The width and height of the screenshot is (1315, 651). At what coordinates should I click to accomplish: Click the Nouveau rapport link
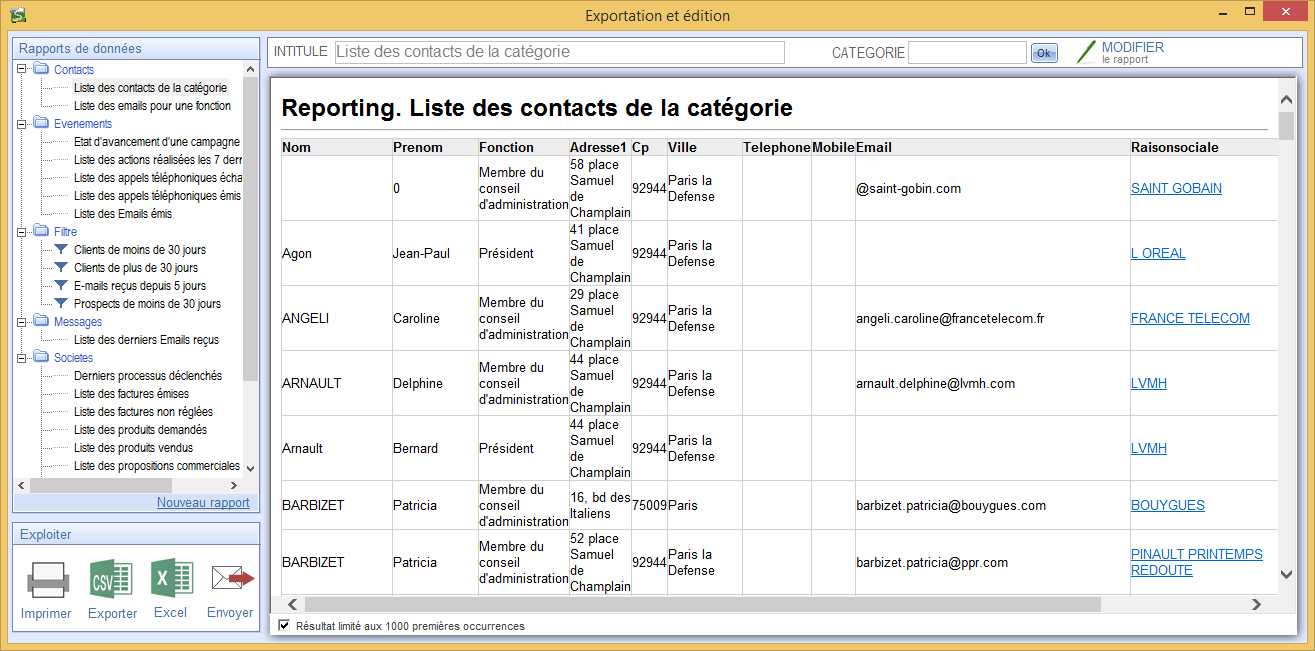click(x=203, y=503)
